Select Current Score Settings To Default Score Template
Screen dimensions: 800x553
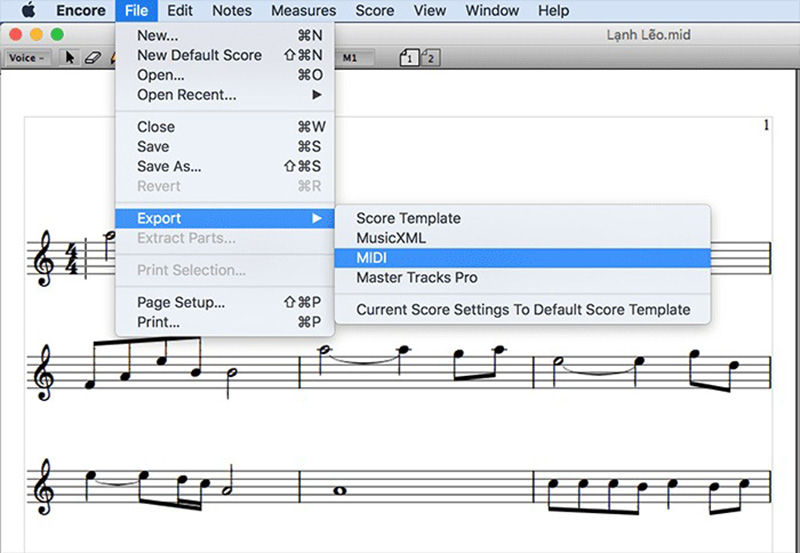pyautogui.click(x=522, y=310)
